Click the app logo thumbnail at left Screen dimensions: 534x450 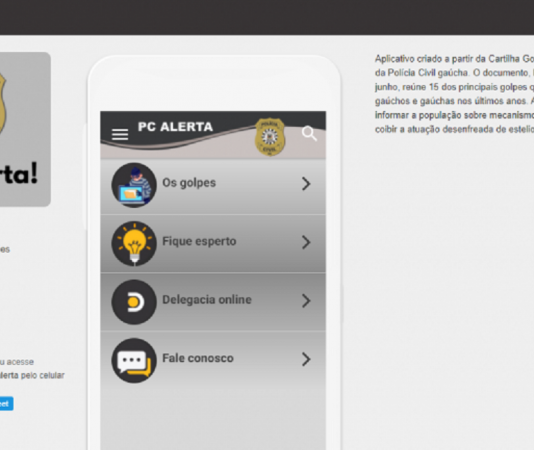[x=24, y=129]
